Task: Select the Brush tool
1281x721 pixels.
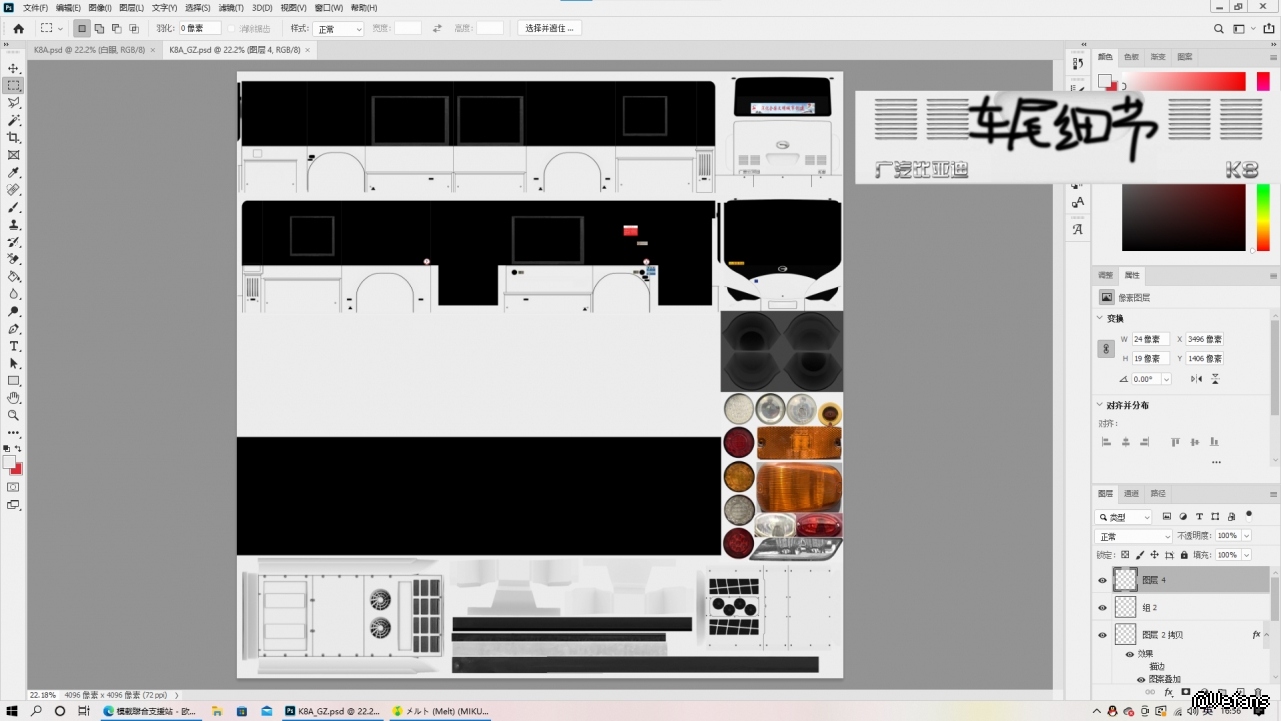Action: 14,207
